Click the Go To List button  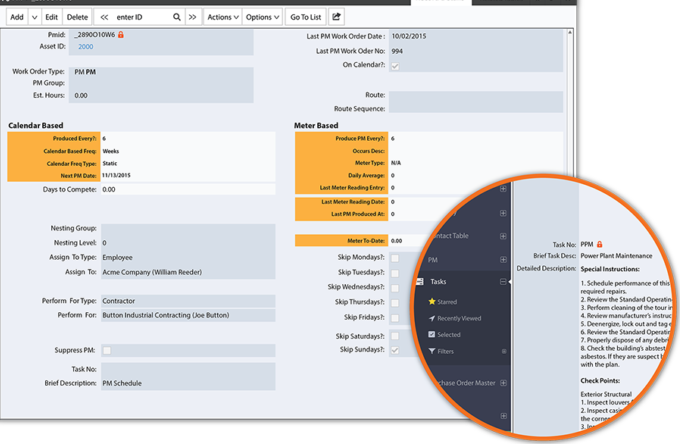306,17
